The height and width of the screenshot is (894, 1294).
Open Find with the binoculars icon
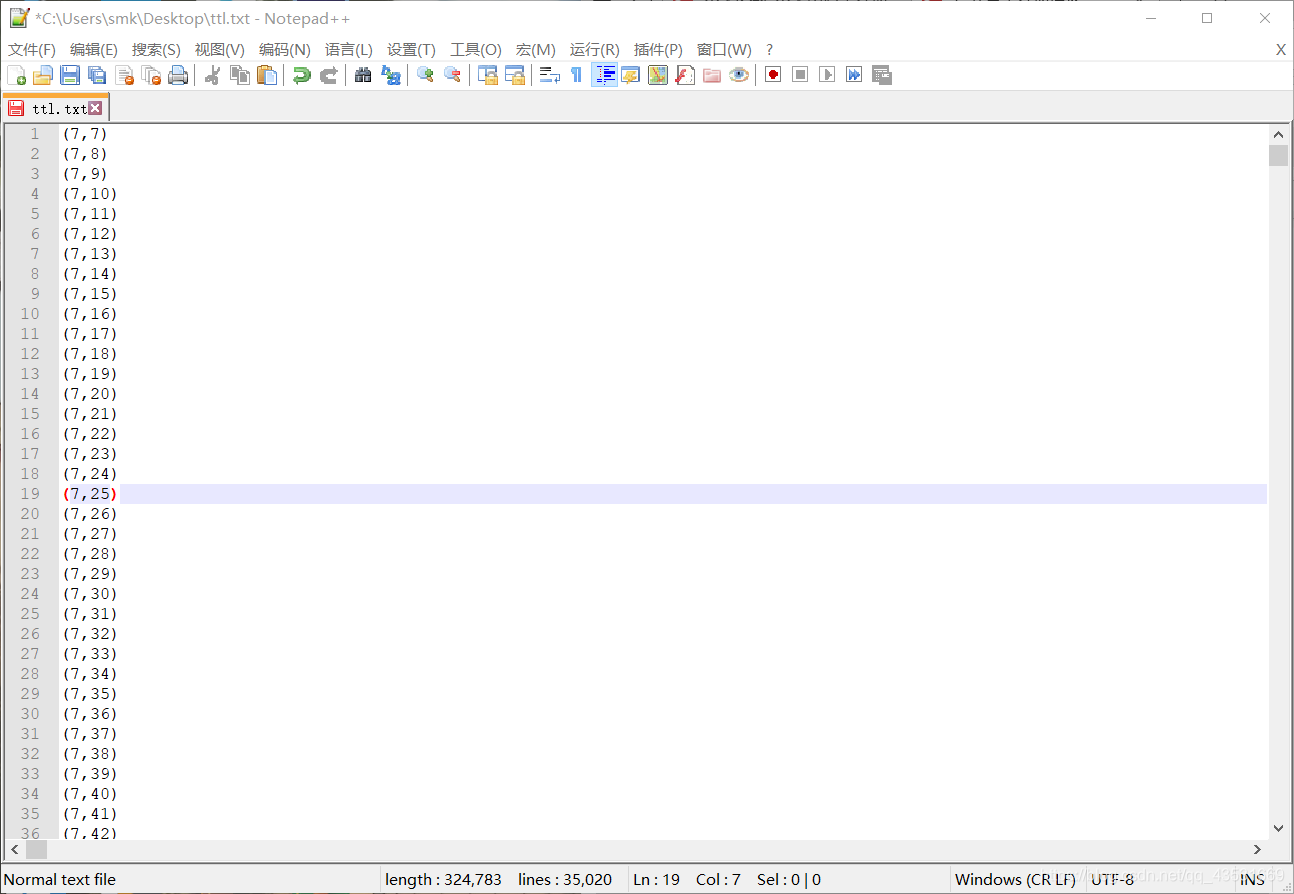point(363,75)
